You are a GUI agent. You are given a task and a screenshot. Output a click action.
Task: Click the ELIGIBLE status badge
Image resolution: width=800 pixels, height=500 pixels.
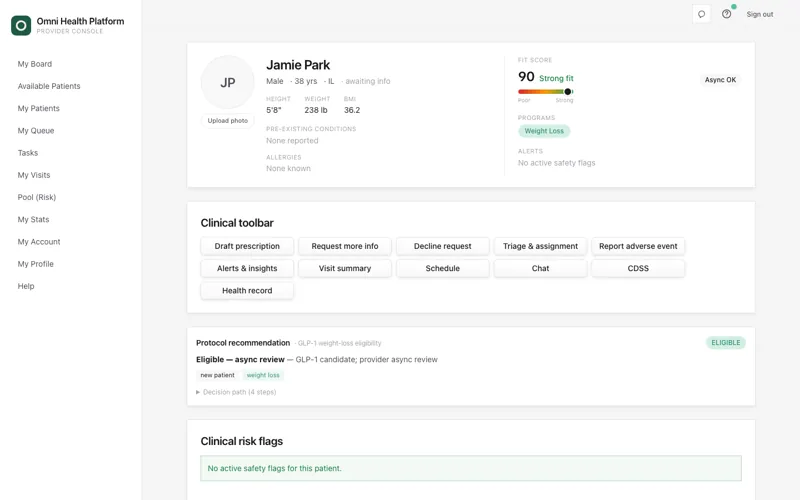coord(726,343)
